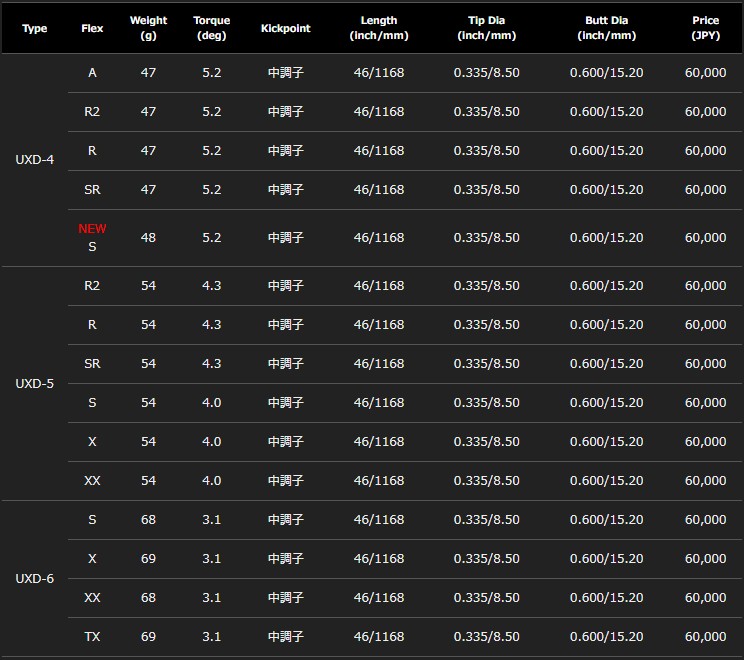Image resolution: width=744 pixels, height=660 pixels.
Task: Select the Butt Dia header cell
Action: [606, 28]
